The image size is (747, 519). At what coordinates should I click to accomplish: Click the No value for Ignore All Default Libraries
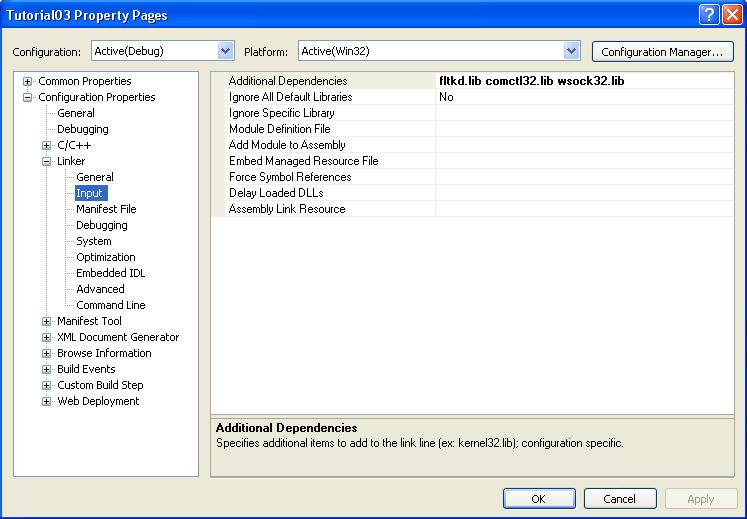pyautogui.click(x=446, y=97)
